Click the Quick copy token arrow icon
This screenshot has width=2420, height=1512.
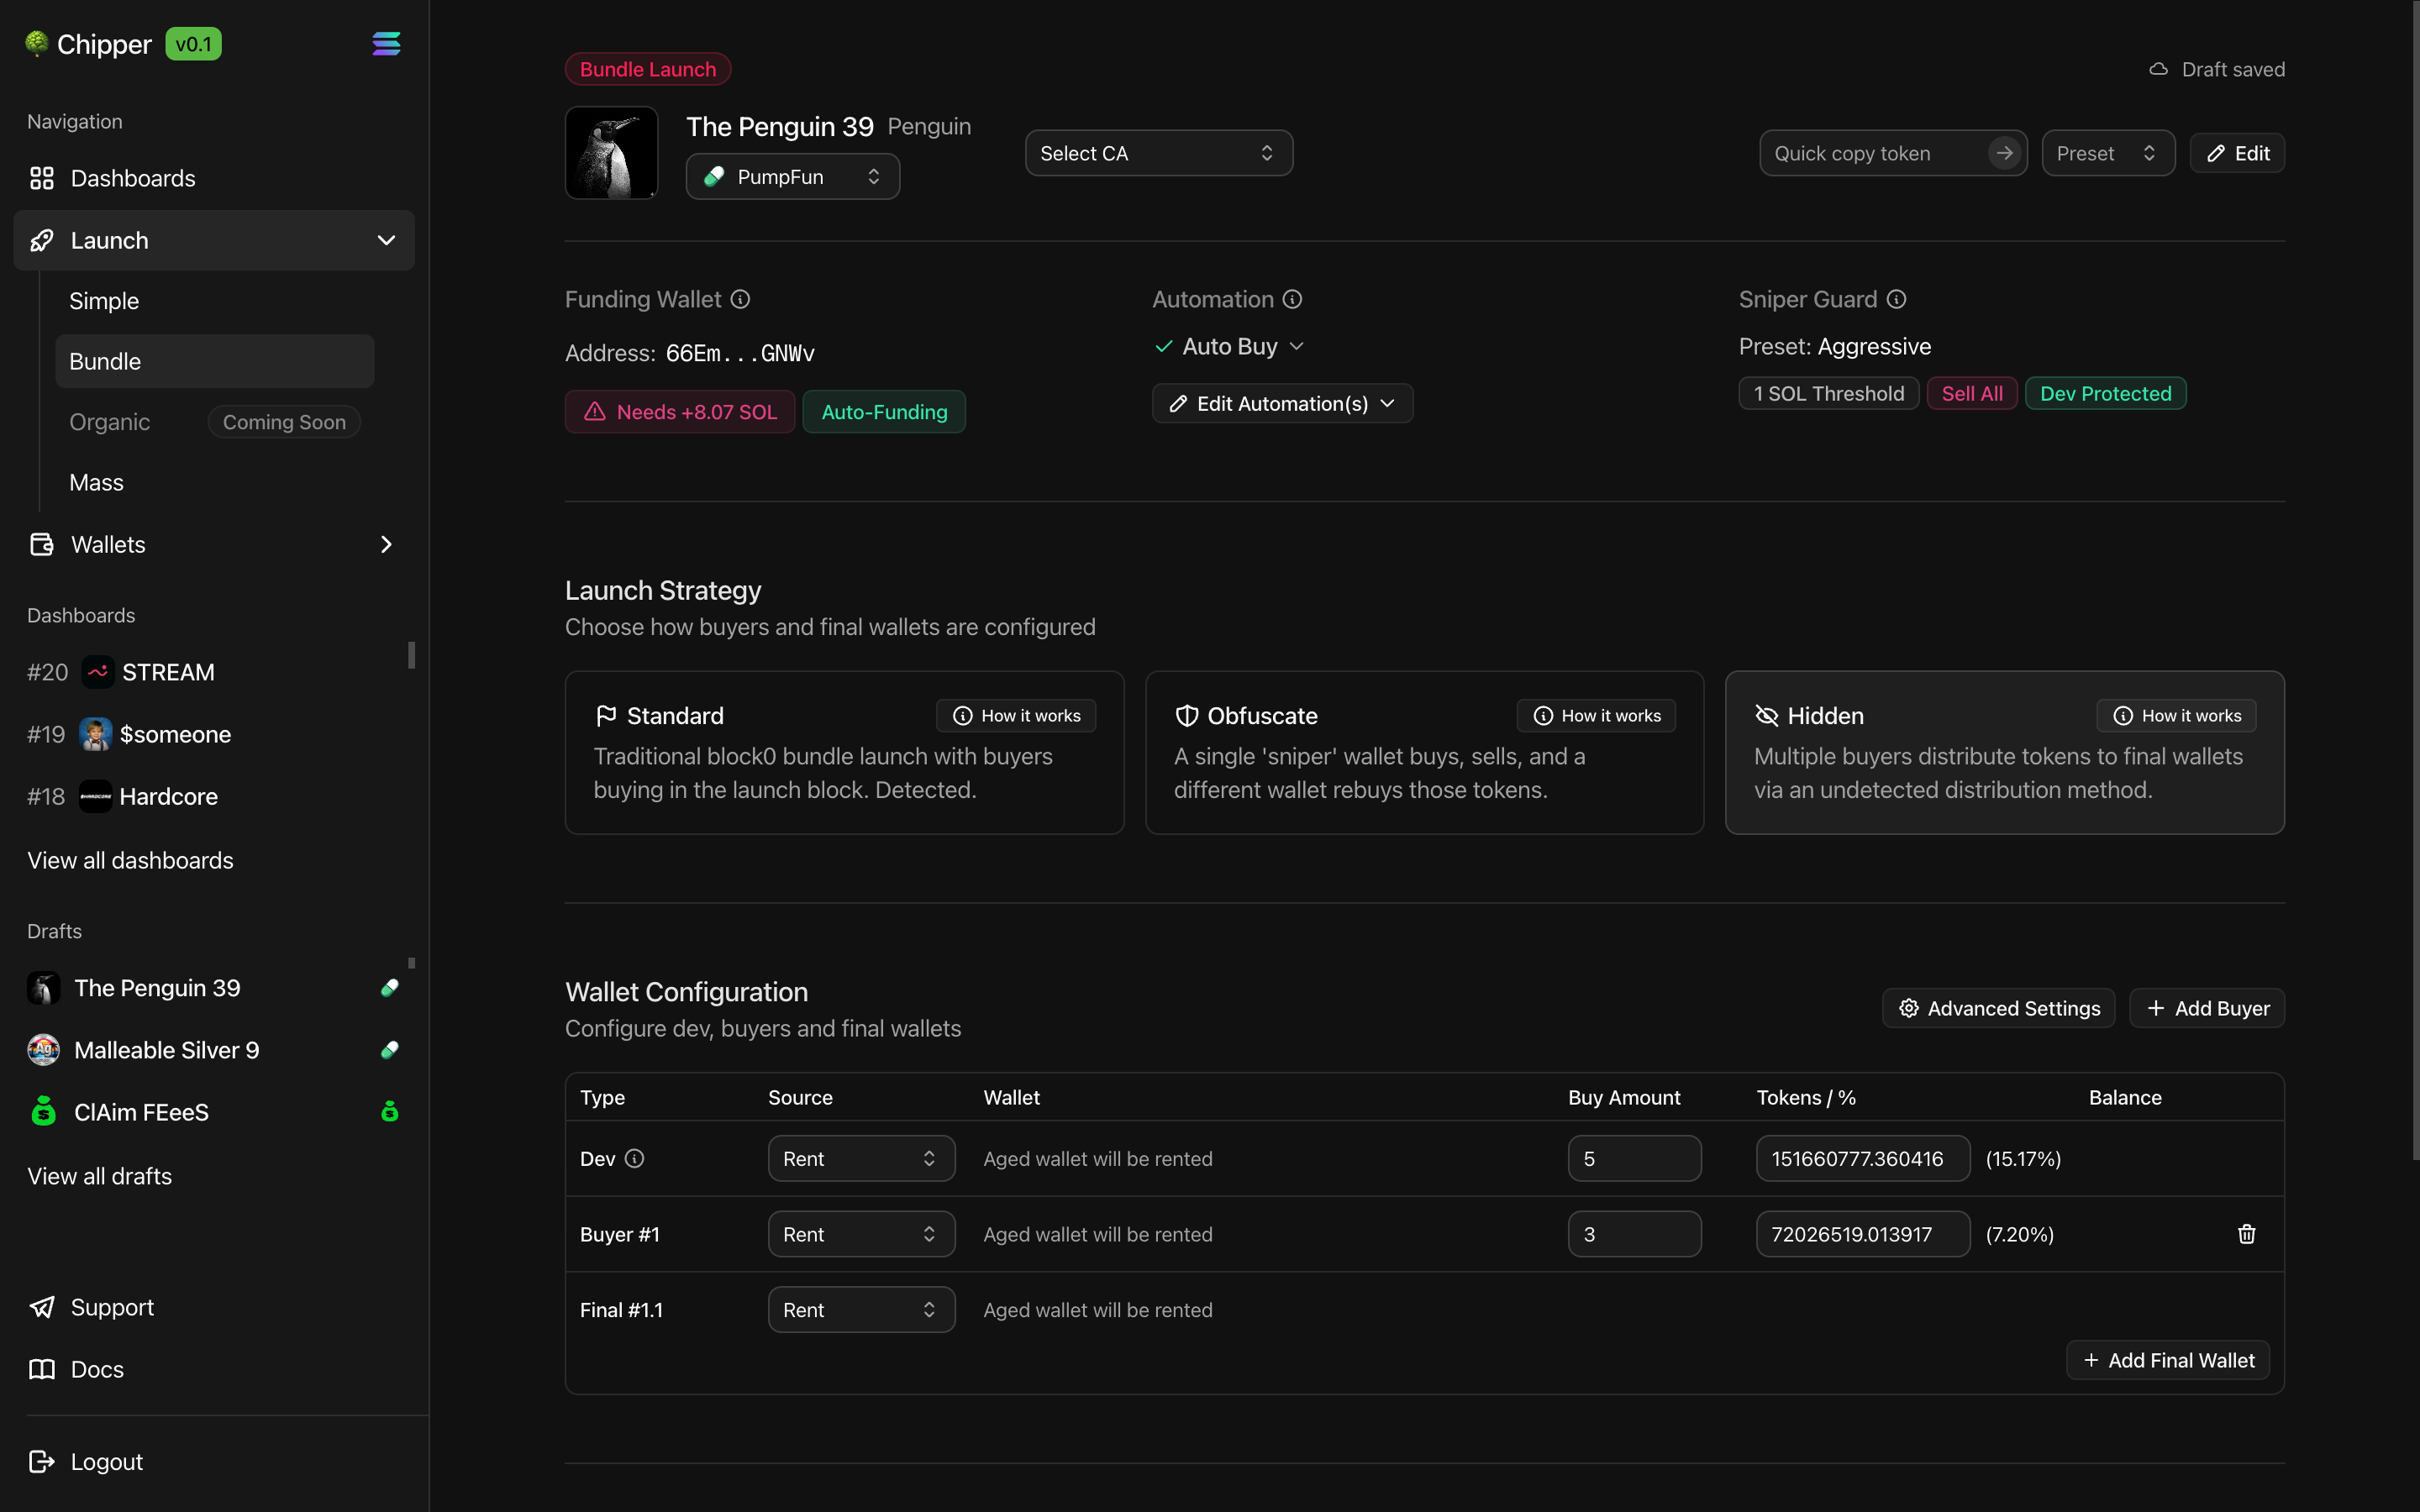tap(2003, 153)
